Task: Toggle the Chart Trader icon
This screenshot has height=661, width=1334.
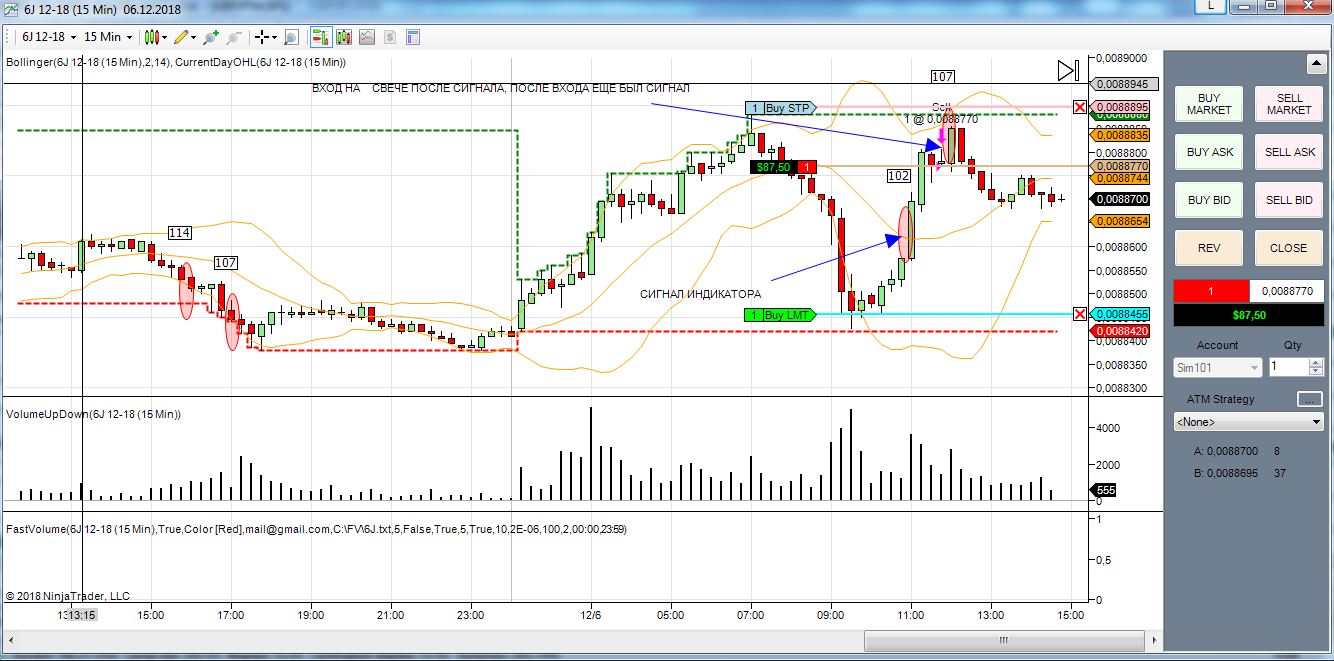Action: [321, 37]
